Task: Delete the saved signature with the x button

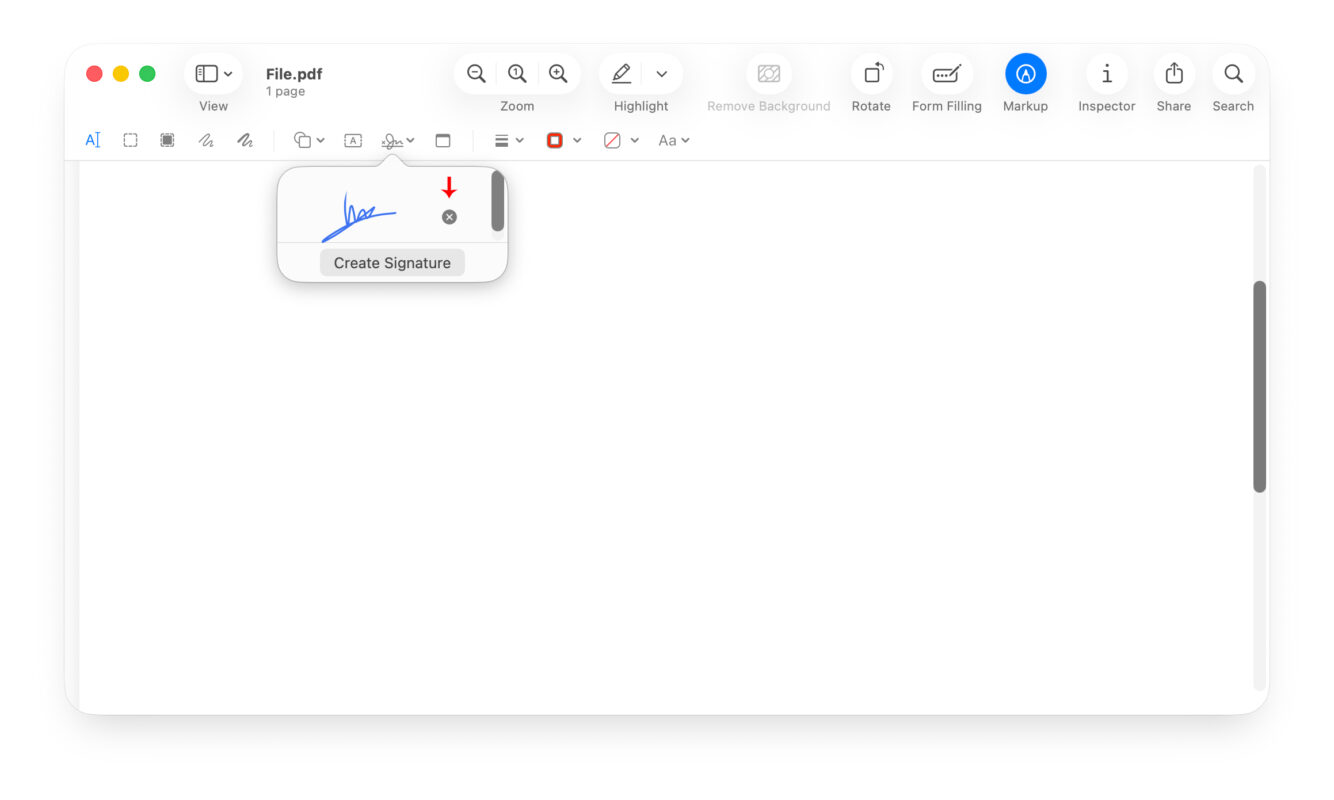Action: [x=449, y=217]
